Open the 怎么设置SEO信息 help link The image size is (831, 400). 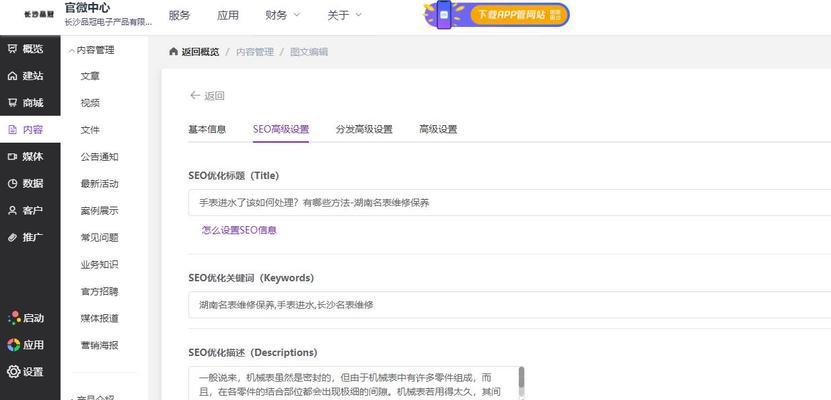click(x=239, y=230)
